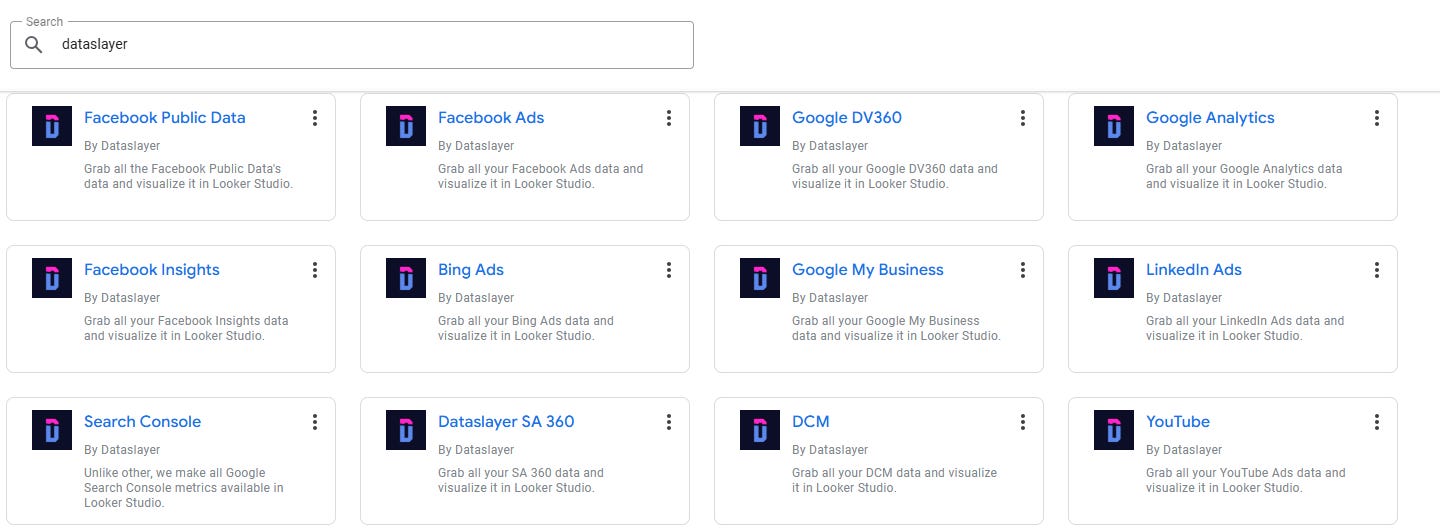Click the Dataslayer logo on DCM card
The width and height of the screenshot is (1440, 531).
click(x=760, y=430)
